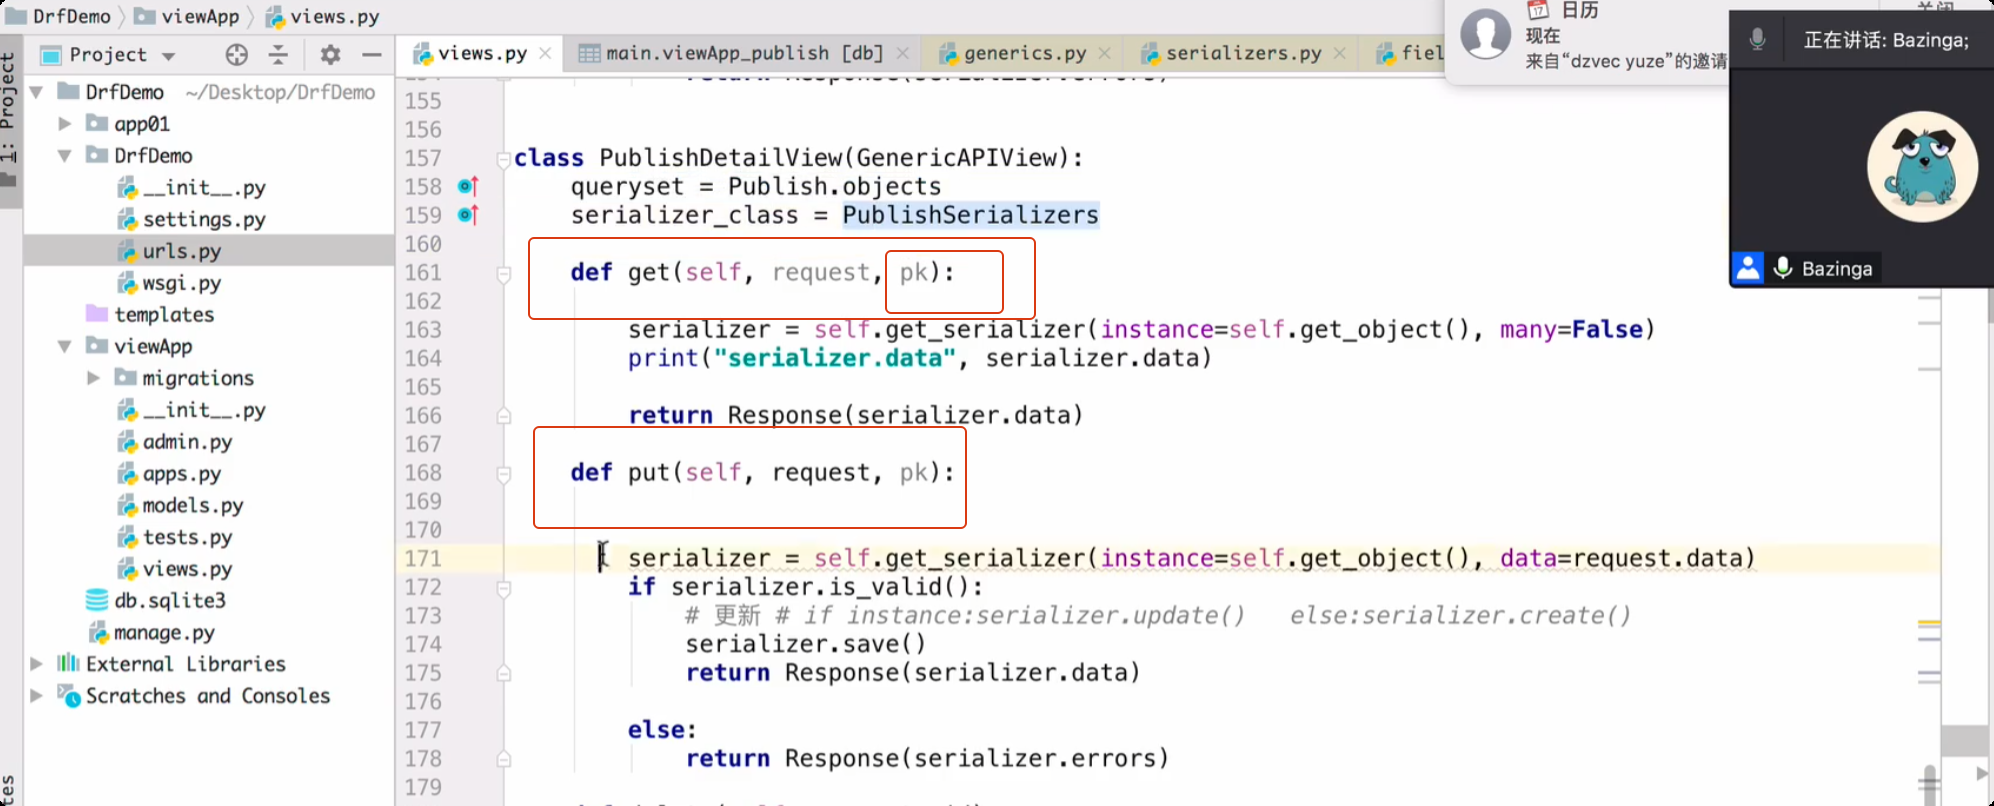Click viewApp breadcrumb in navigation bar
Image resolution: width=1994 pixels, height=806 pixels.
(x=188, y=17)
